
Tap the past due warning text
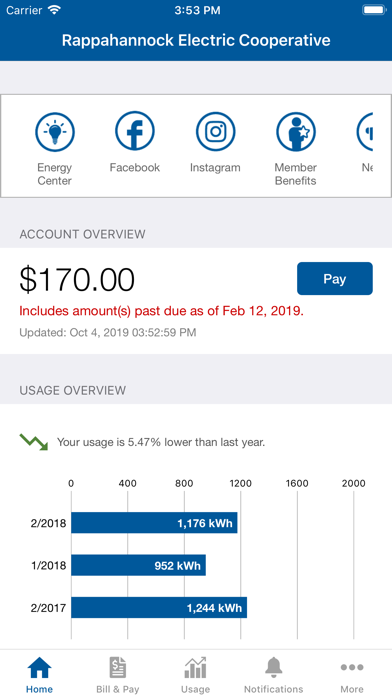click(162, 311)
